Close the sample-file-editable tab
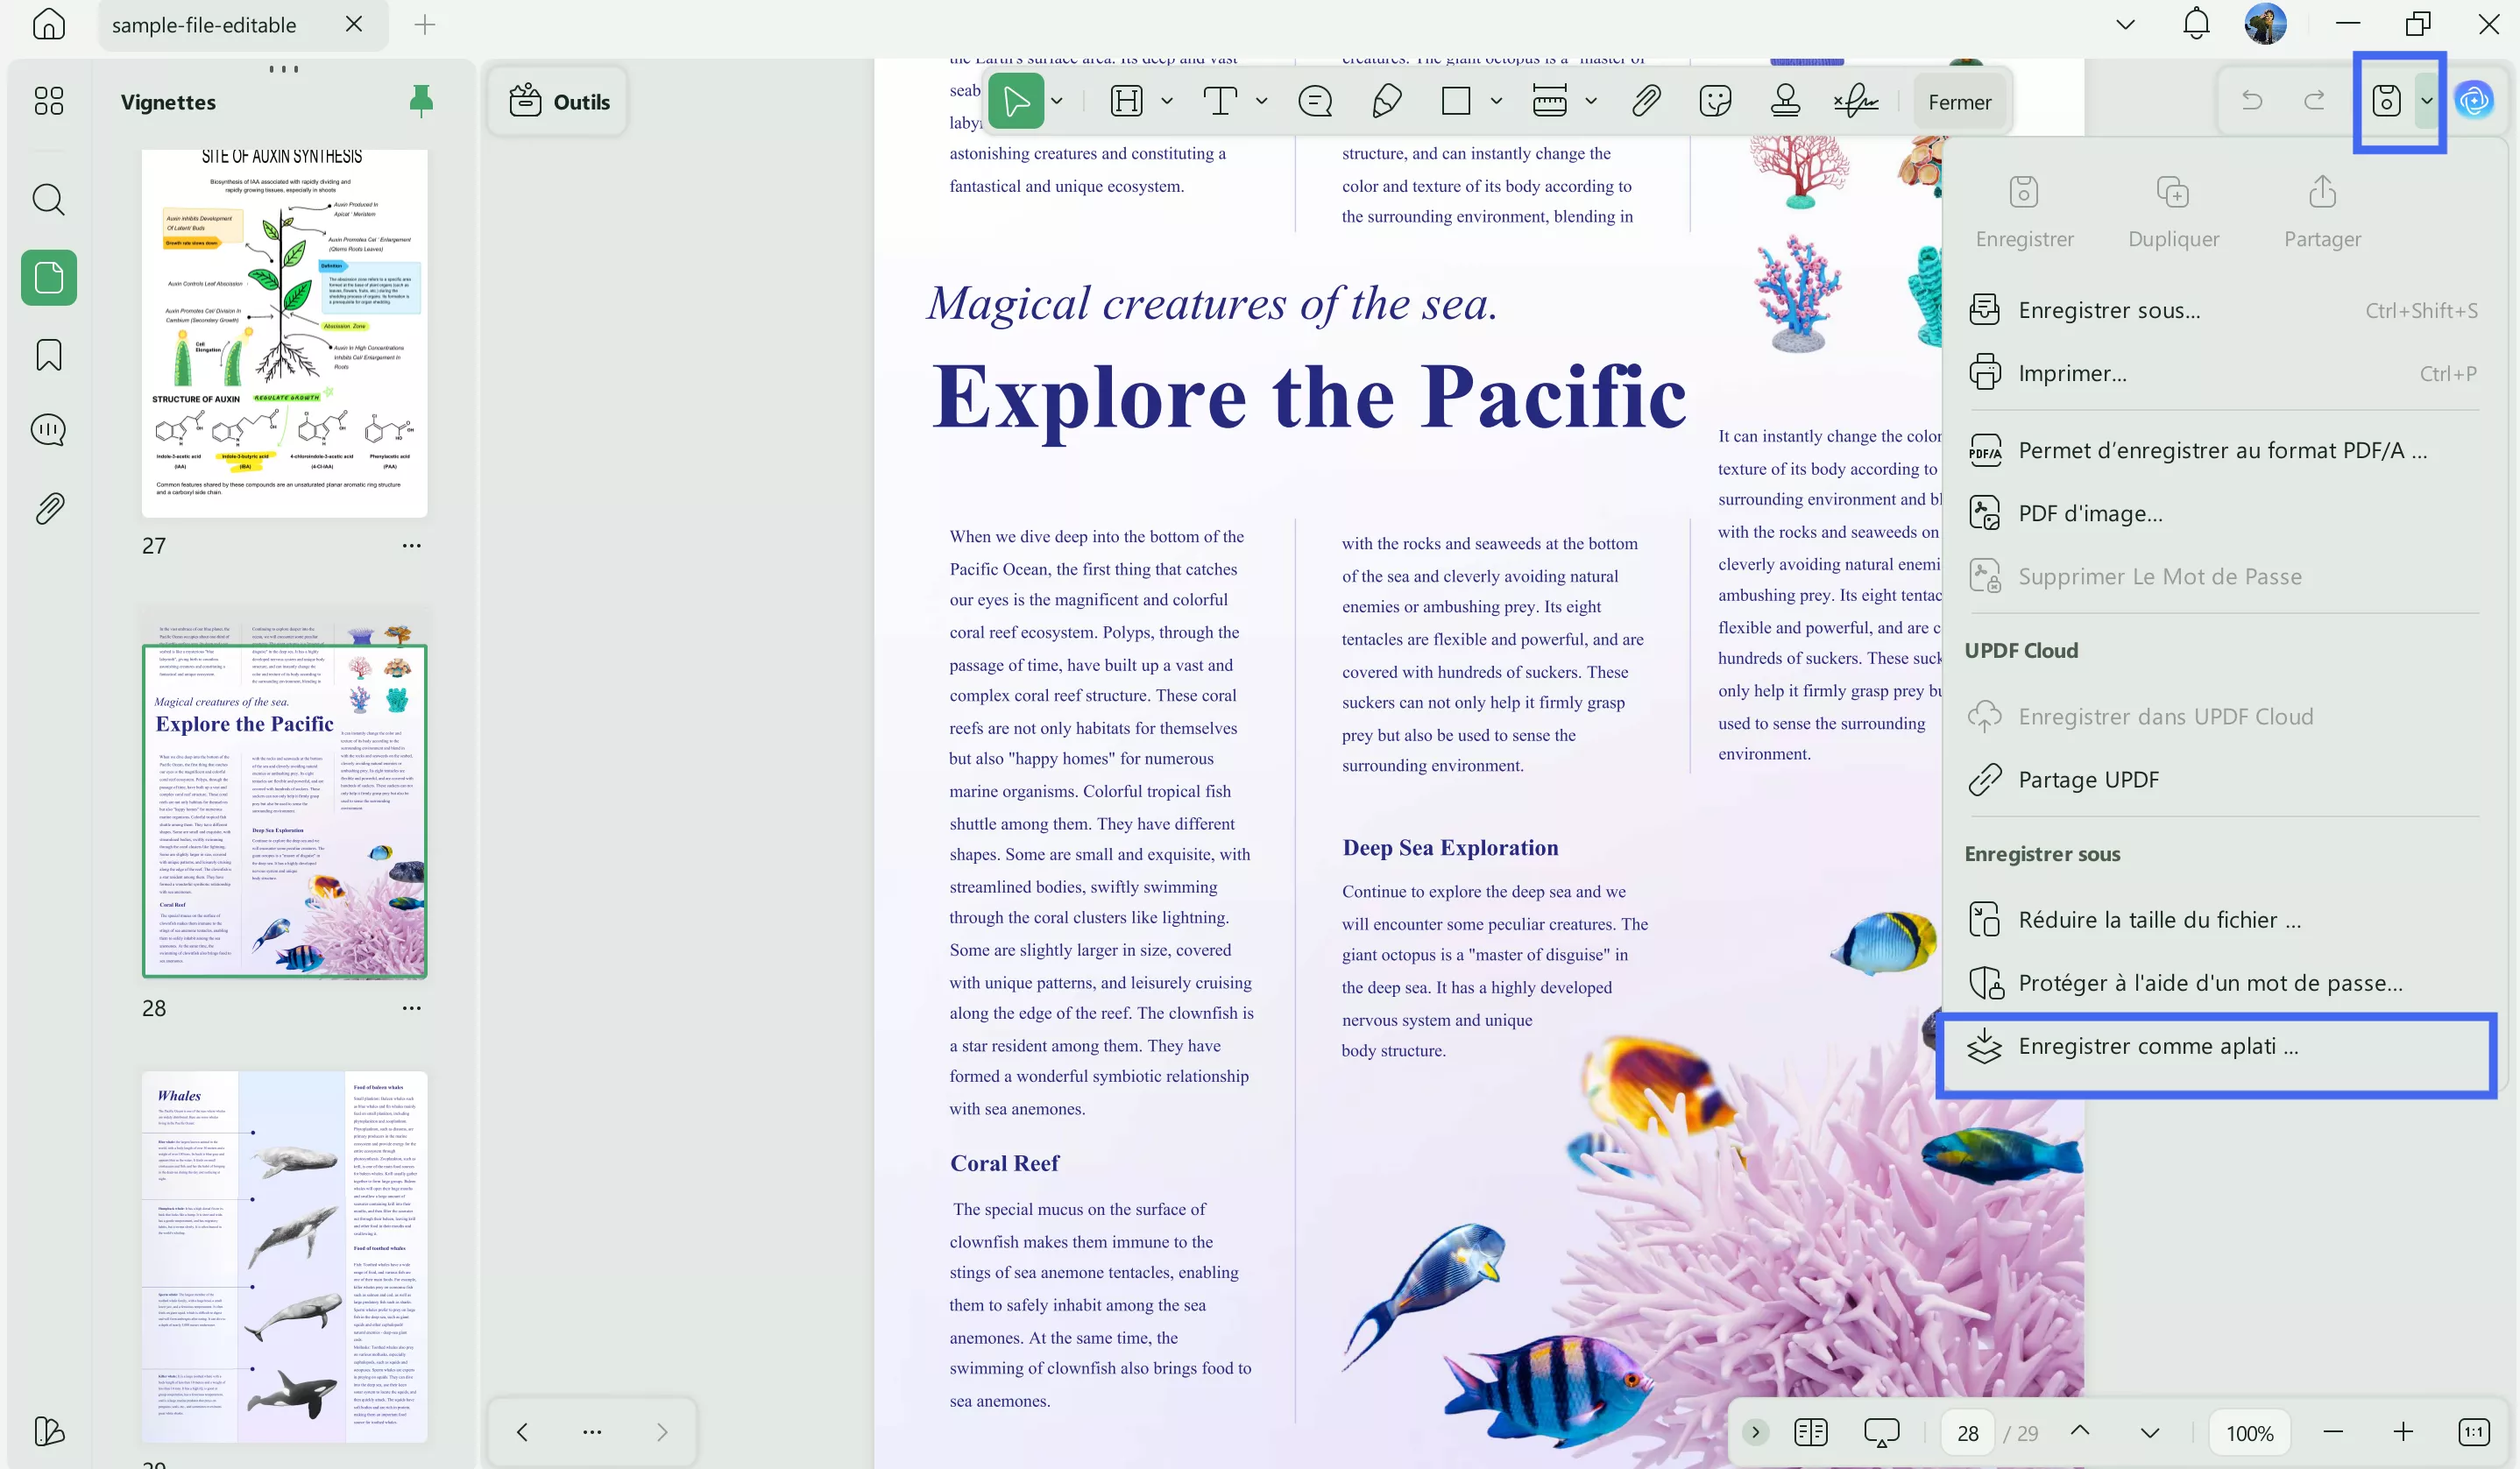This screenshot has height=1469, width=2520. (x=354, y=24)
